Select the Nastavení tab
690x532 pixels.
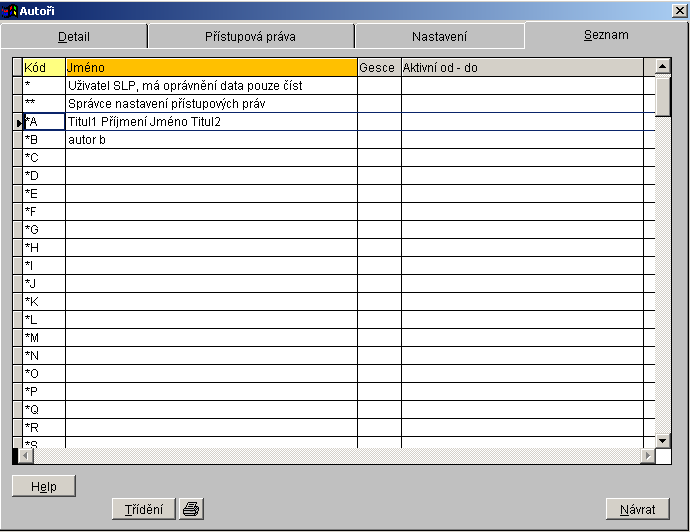(439, 37)
